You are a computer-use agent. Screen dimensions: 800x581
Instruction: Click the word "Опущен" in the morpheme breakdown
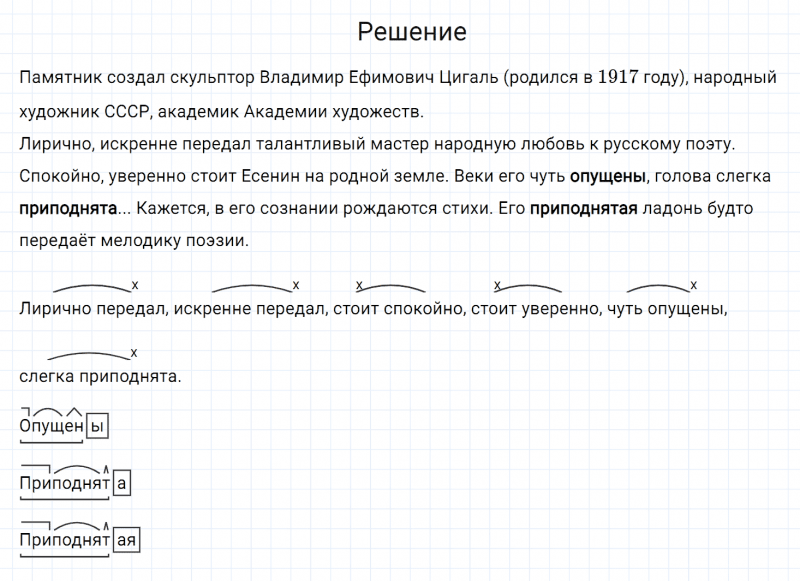pos(52,428)
